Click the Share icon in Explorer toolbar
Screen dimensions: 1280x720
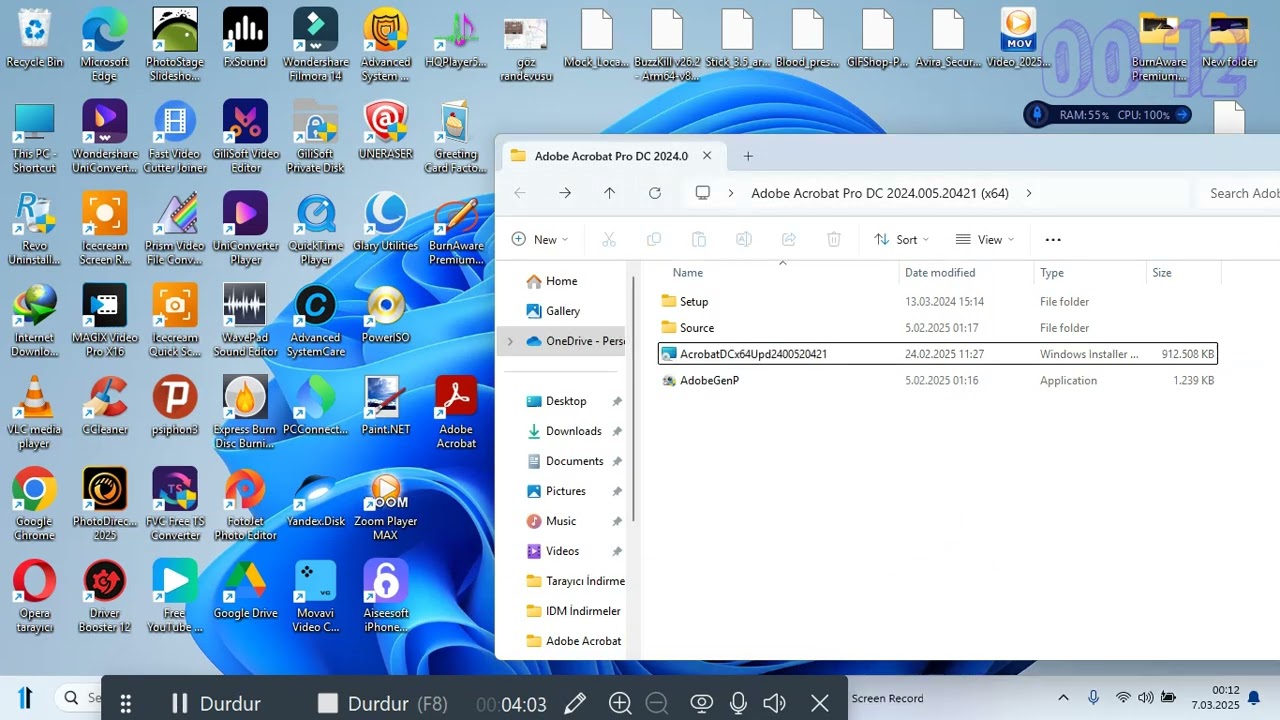click(x=789, y=239)
